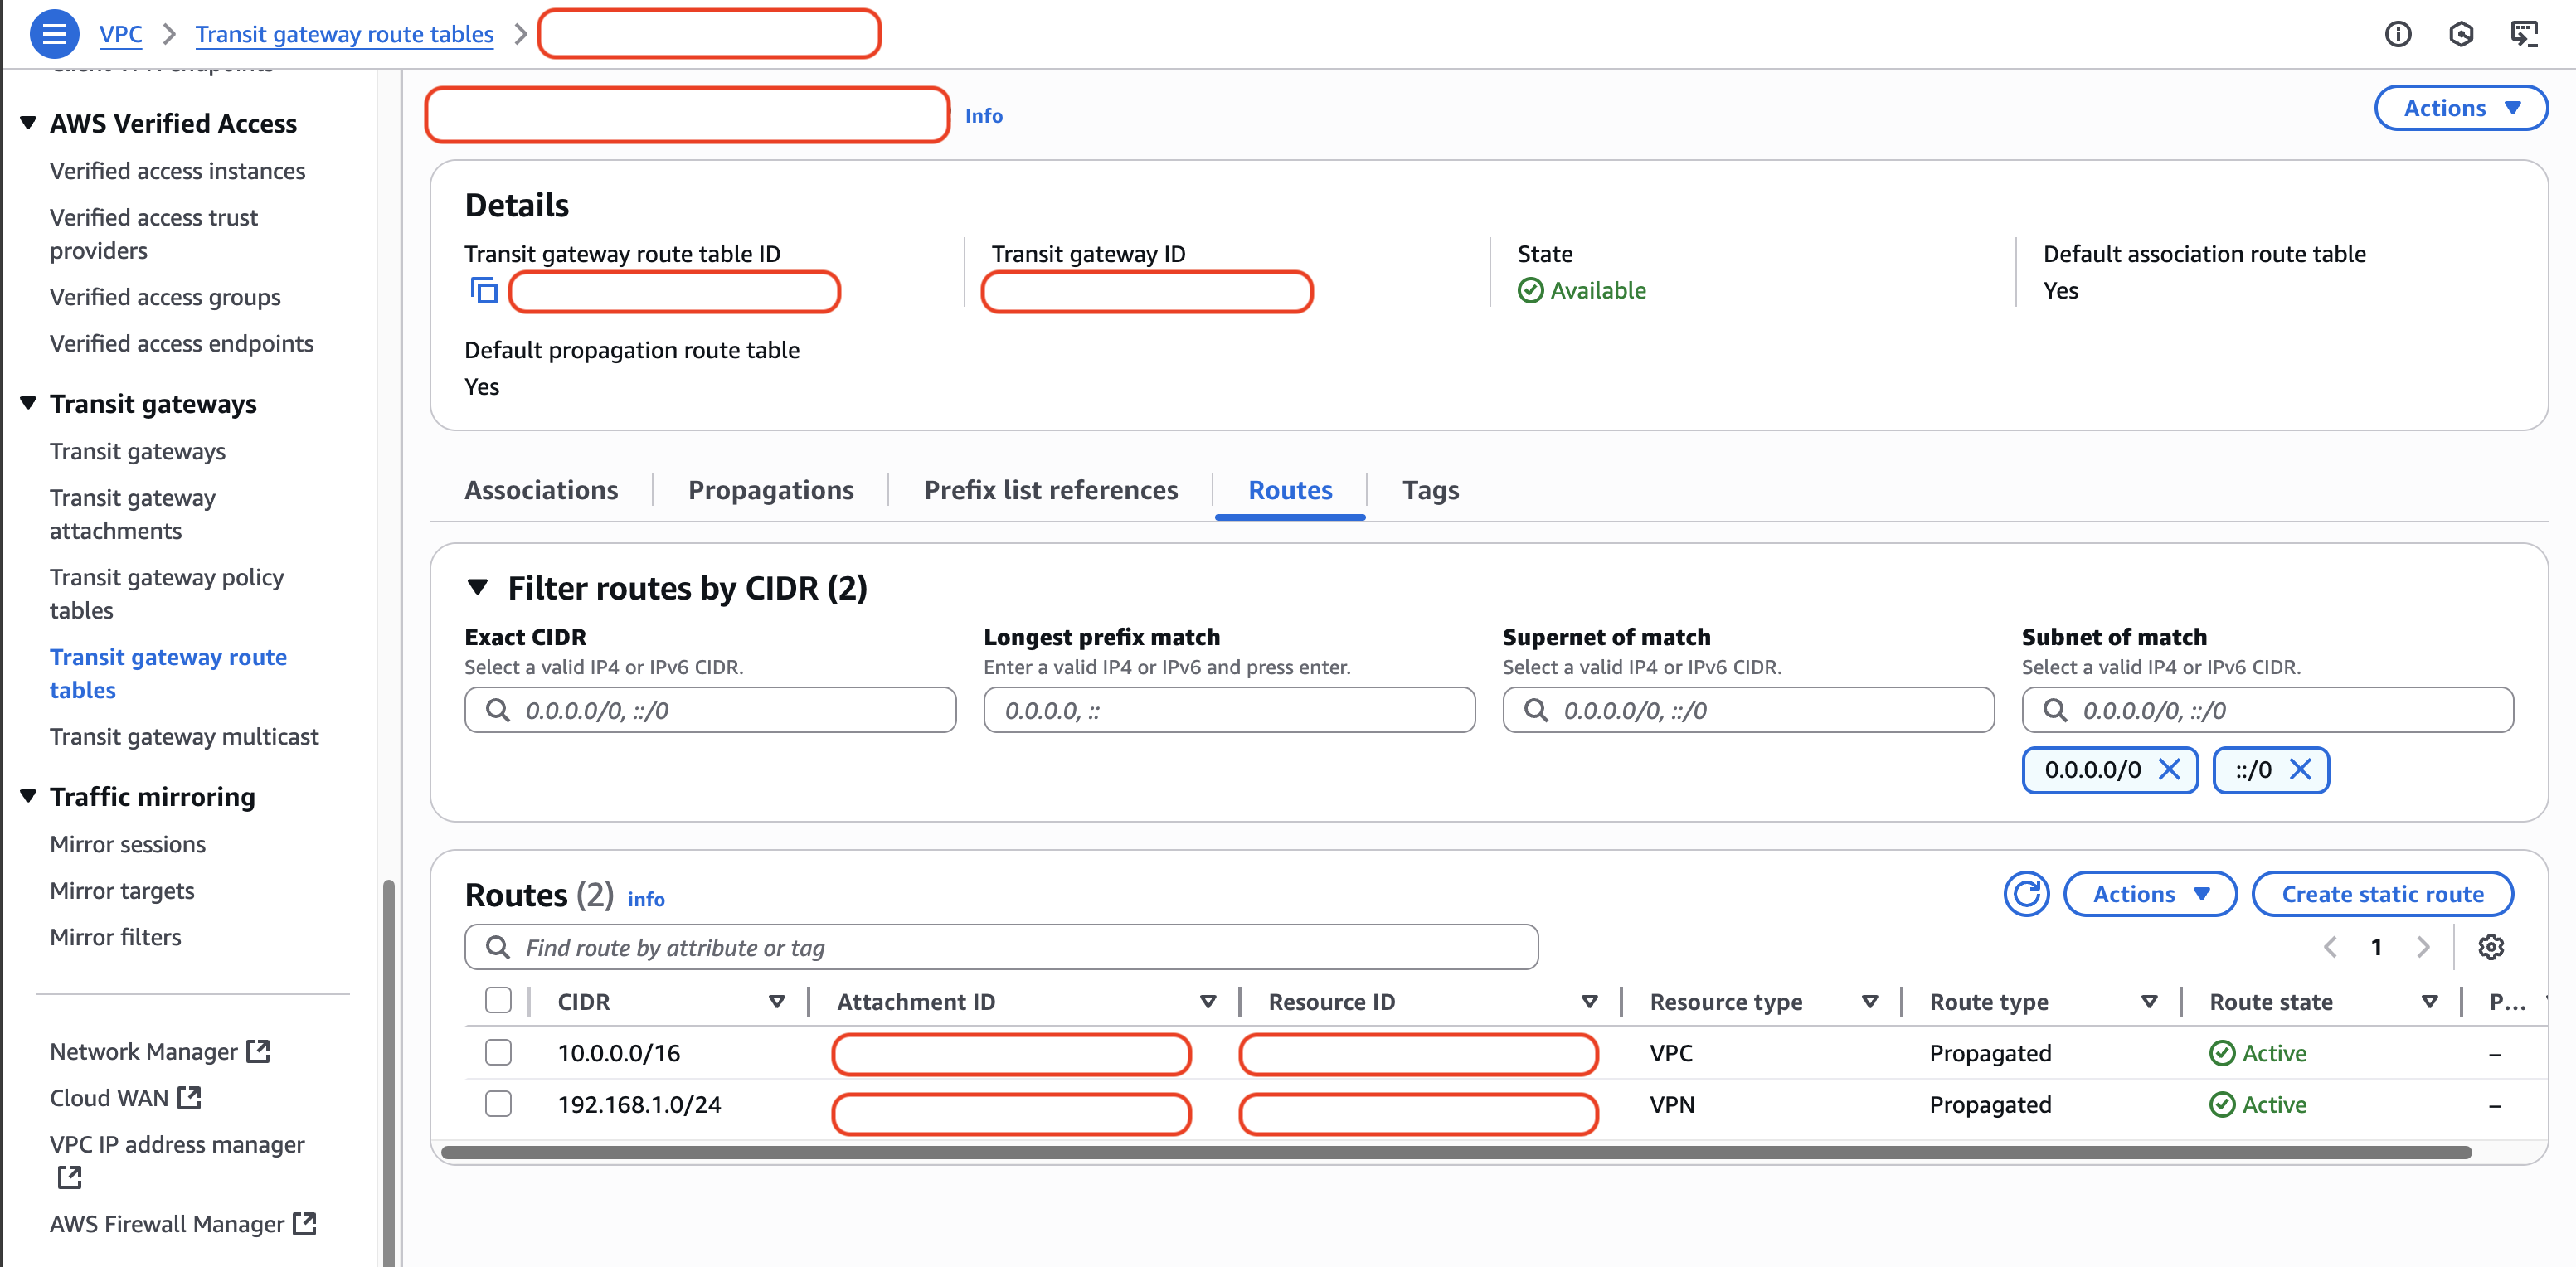Select the 10.0.0.0/16 route checkbox

coord(498,1052)
